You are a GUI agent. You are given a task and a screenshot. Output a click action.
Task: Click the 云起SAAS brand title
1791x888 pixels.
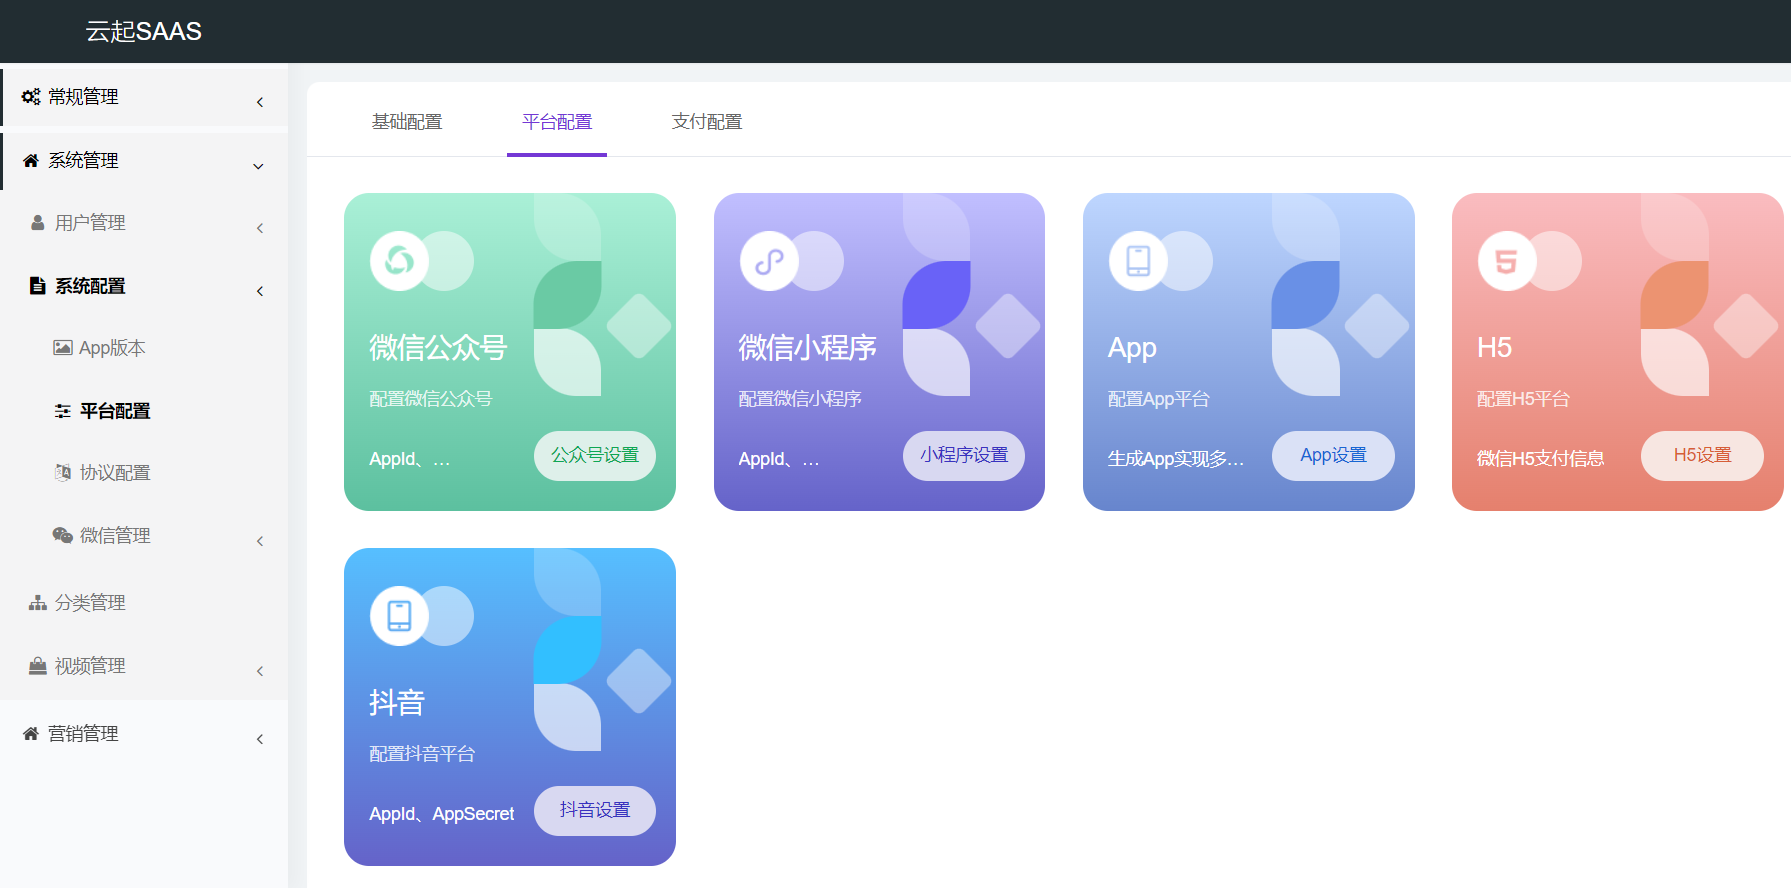click(144, 32)
